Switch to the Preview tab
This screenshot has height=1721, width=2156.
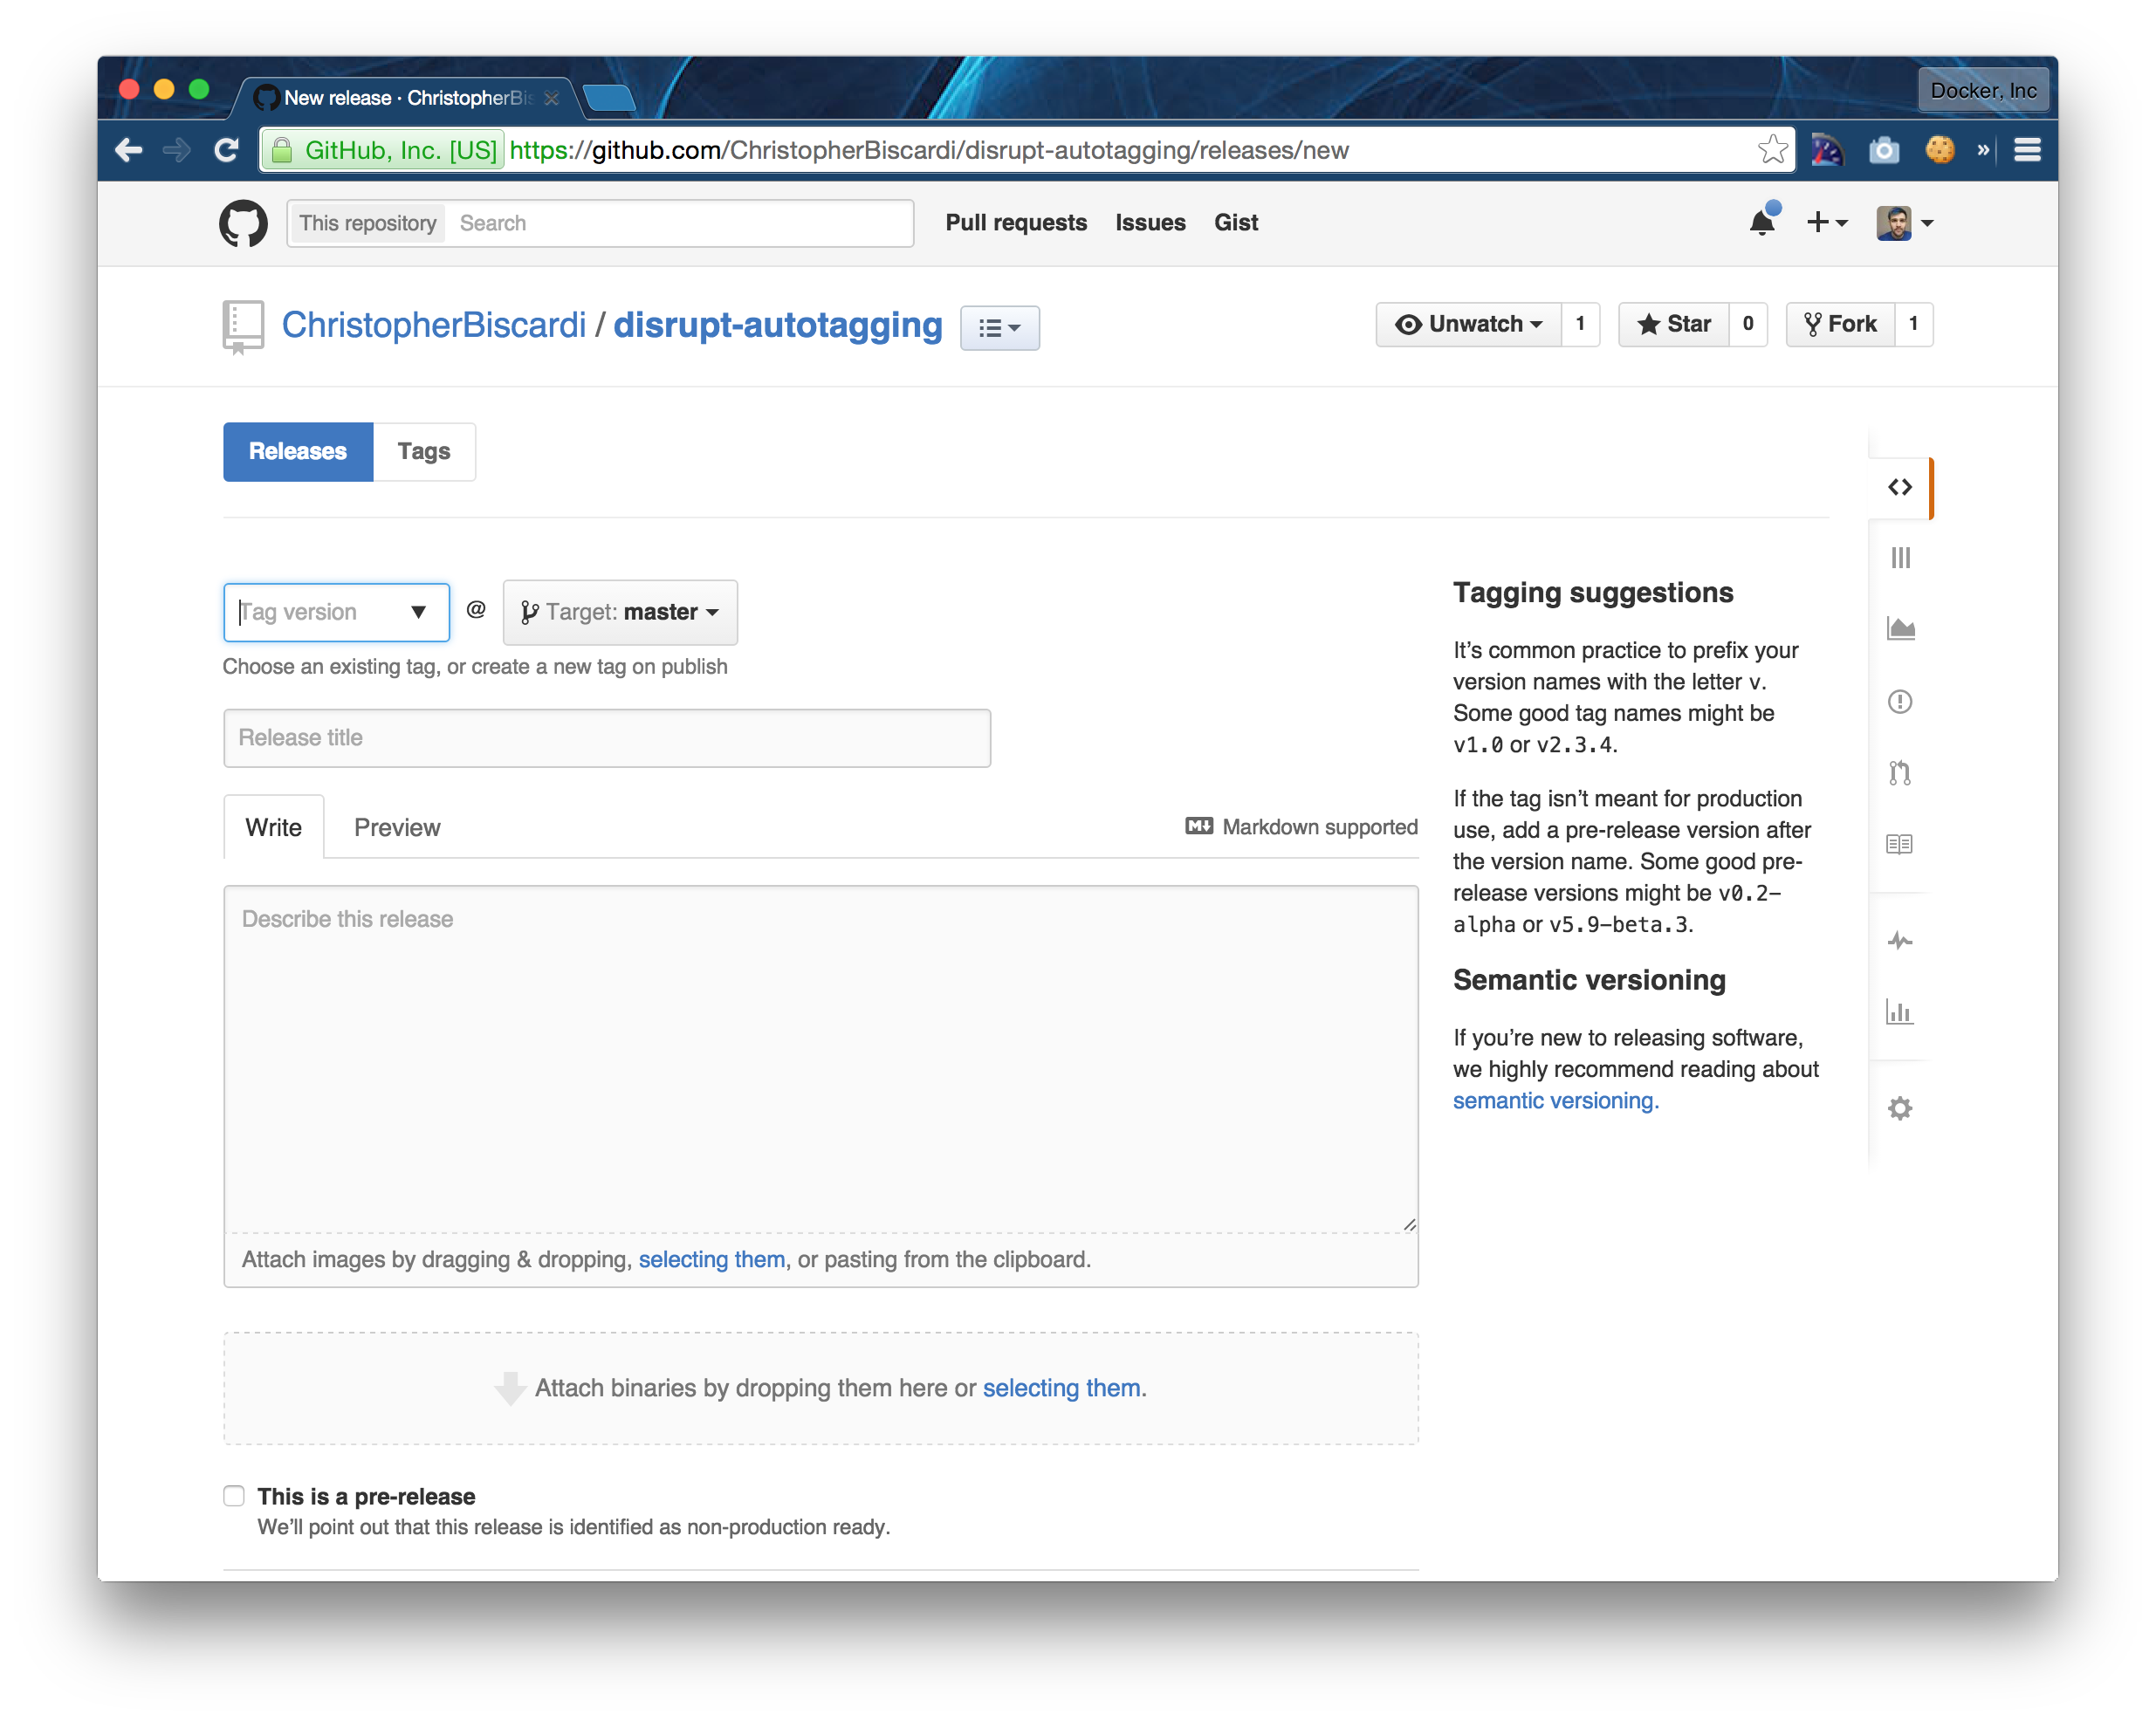[397, 828]
